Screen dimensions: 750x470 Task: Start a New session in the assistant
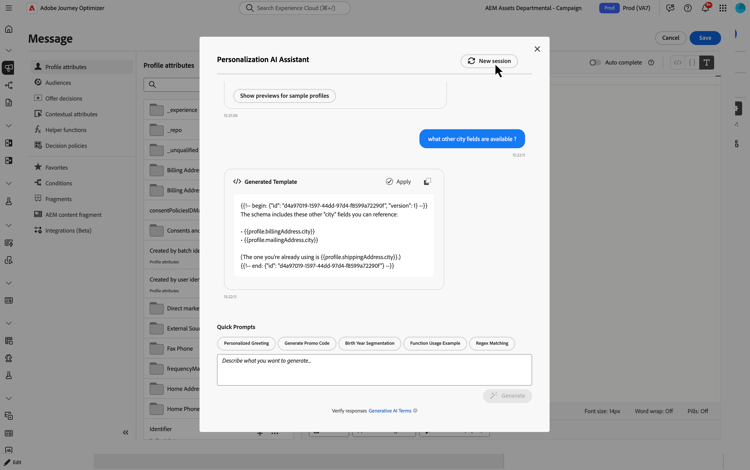pos(489,61)
